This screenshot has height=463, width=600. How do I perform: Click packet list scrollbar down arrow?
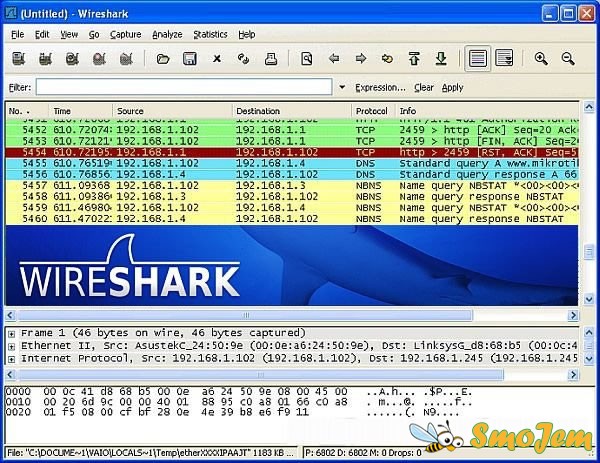[589, 299]
